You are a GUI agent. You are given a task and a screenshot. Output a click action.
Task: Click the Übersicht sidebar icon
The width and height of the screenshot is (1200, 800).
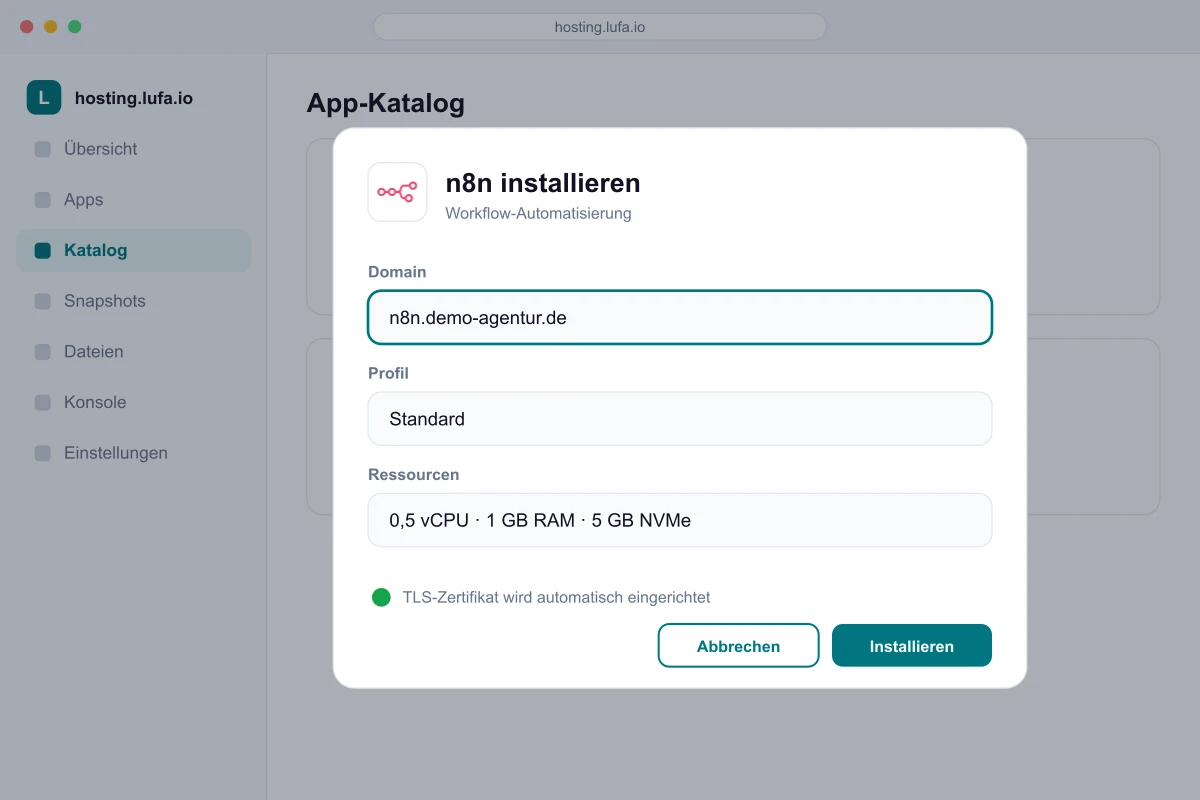click(x=43, y=149)
